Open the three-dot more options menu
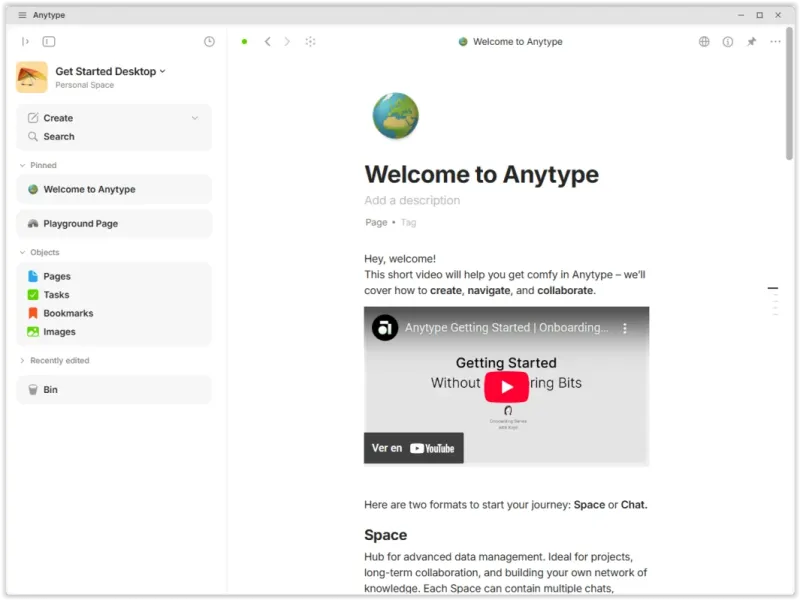The height and width of the screenshot is (600, 800). point(776,41)
